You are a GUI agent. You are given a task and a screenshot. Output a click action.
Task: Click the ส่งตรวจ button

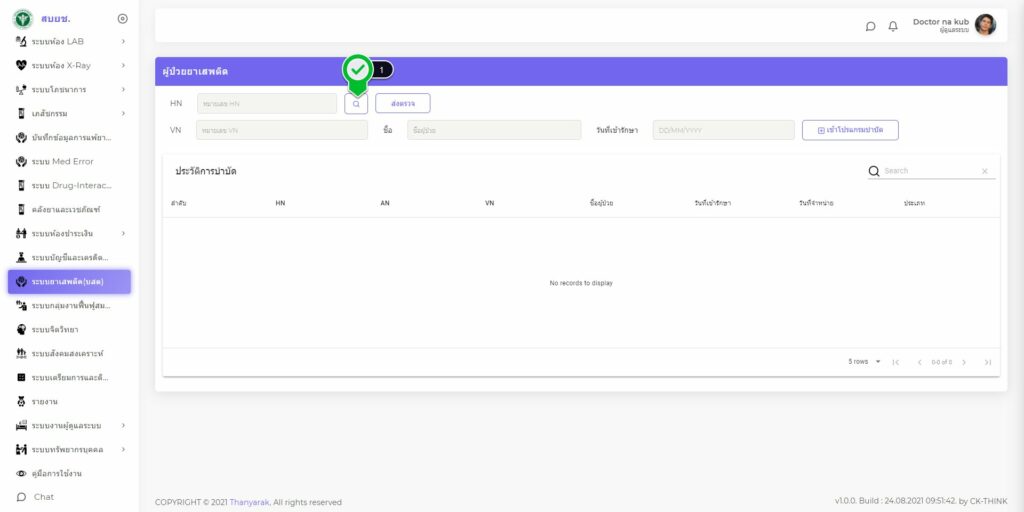coord(402,104)
